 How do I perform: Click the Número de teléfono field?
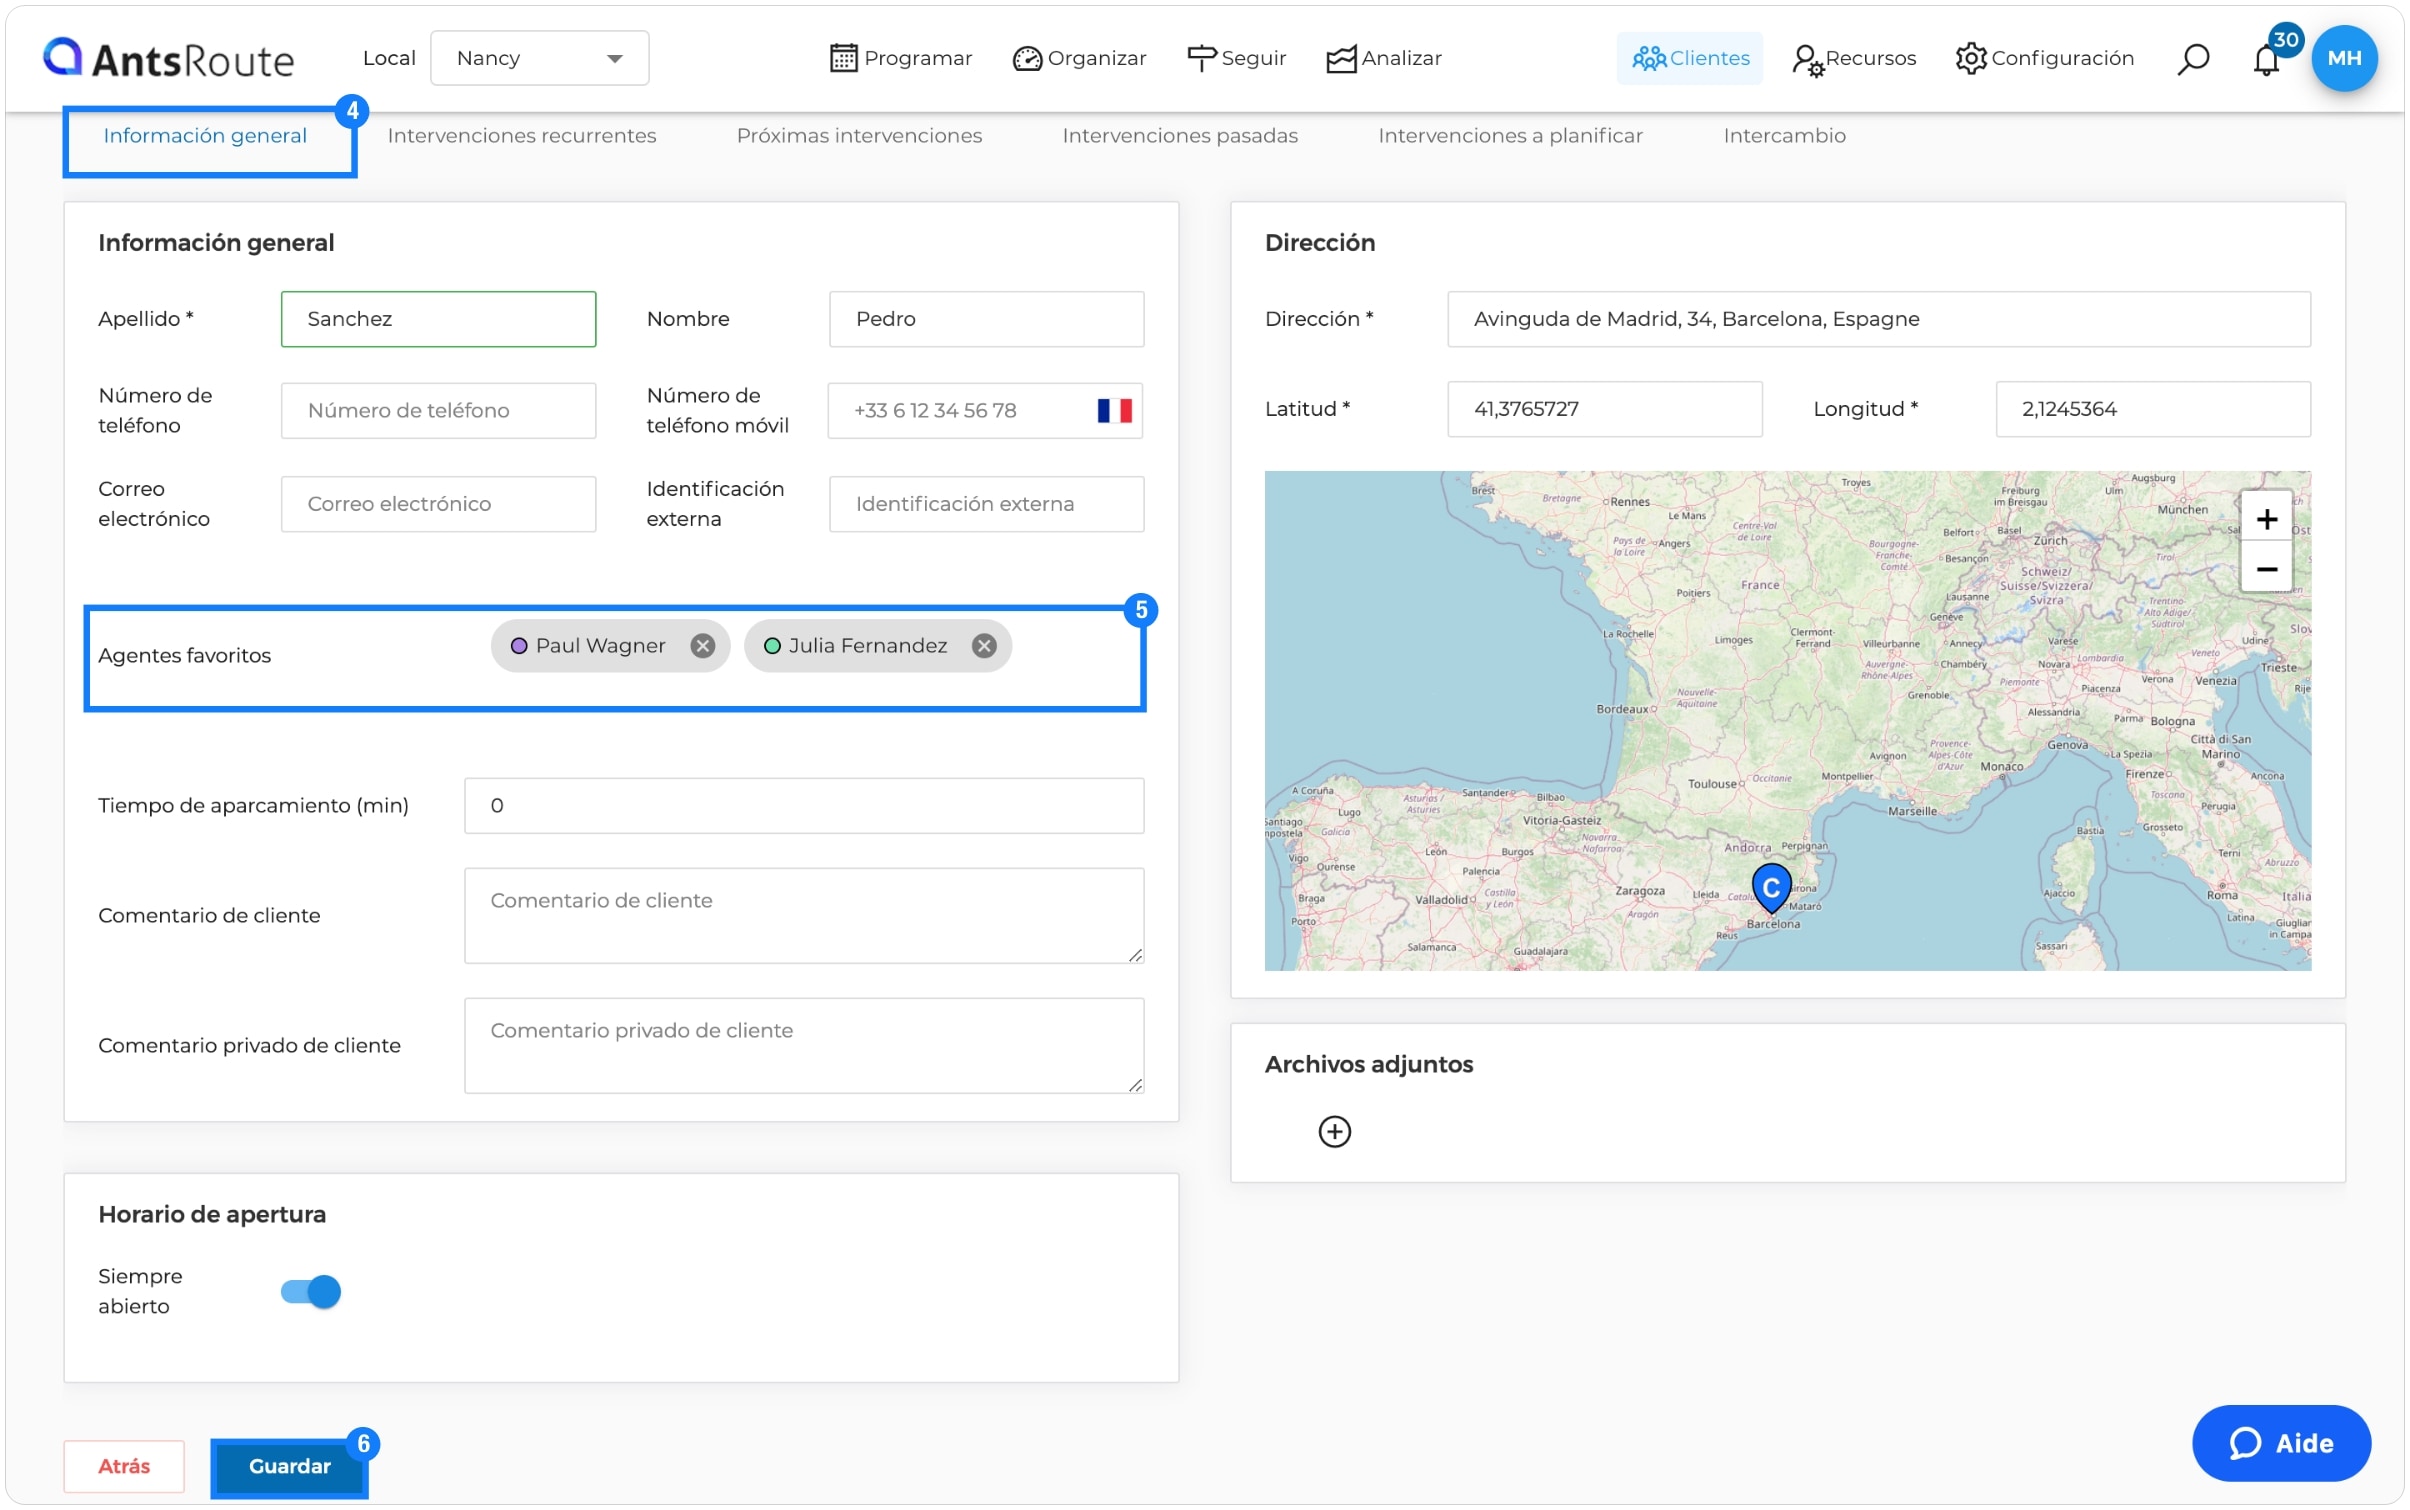(438, 410)
